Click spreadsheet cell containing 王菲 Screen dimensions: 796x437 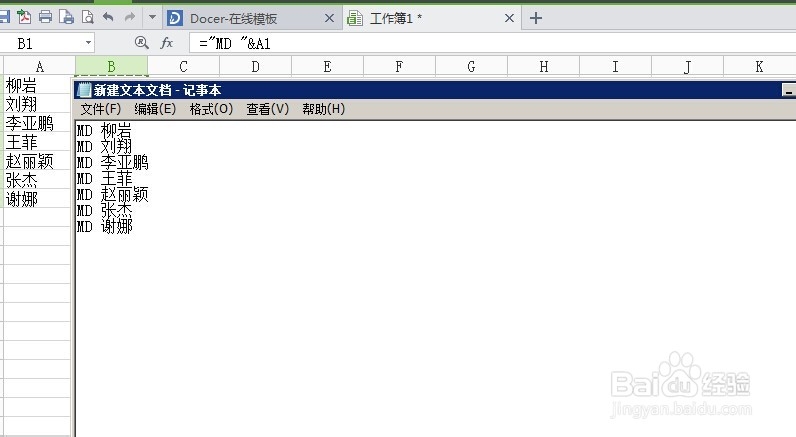pyautogui.click(x=38, y=142)
